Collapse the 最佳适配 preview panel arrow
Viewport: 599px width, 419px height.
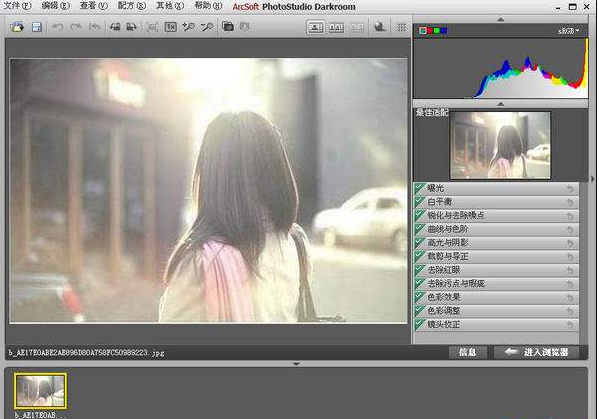pos(500,104)
